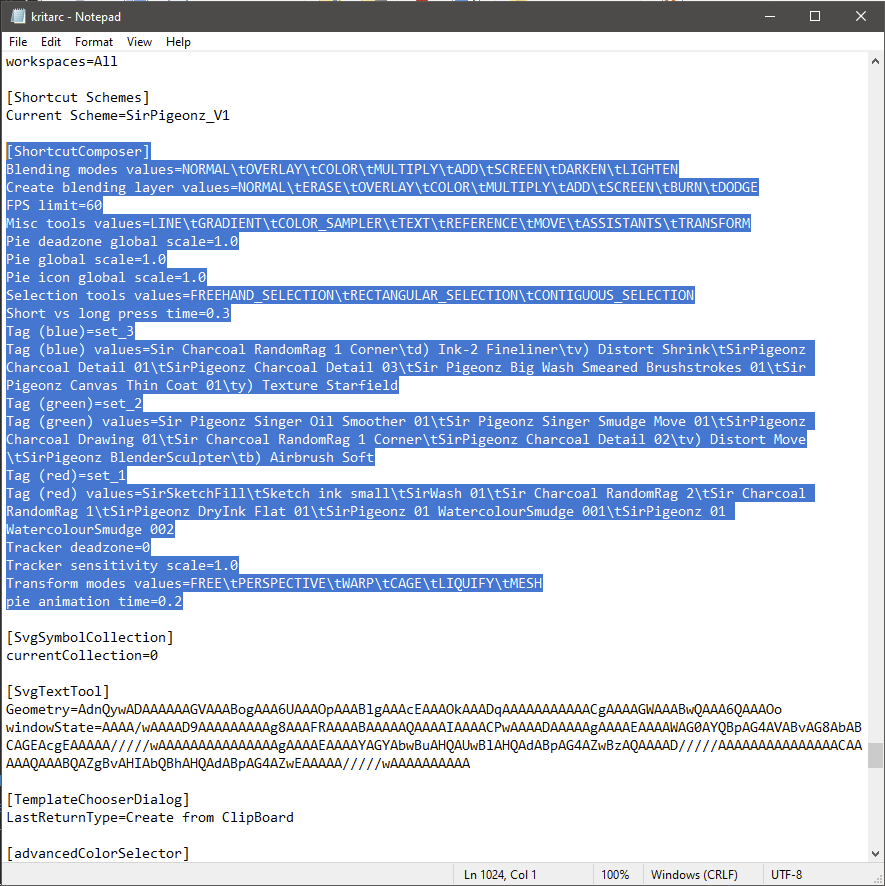885x886 pixels.
Task: Click the 'AAAQAAABQAZgBvAHIAbQBhAHQ' wrapped line
Action: (x=238, y=764)
